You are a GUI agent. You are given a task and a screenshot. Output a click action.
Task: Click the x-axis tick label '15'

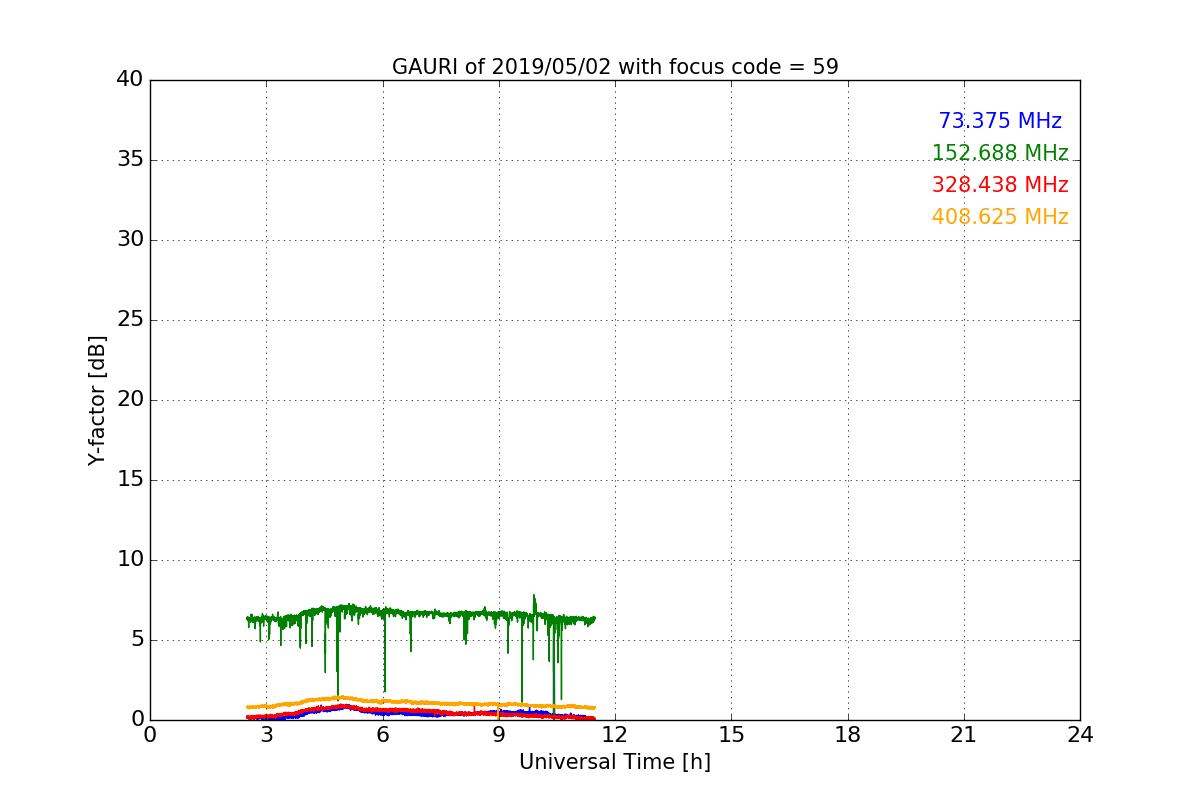click(x=731, y=735)
